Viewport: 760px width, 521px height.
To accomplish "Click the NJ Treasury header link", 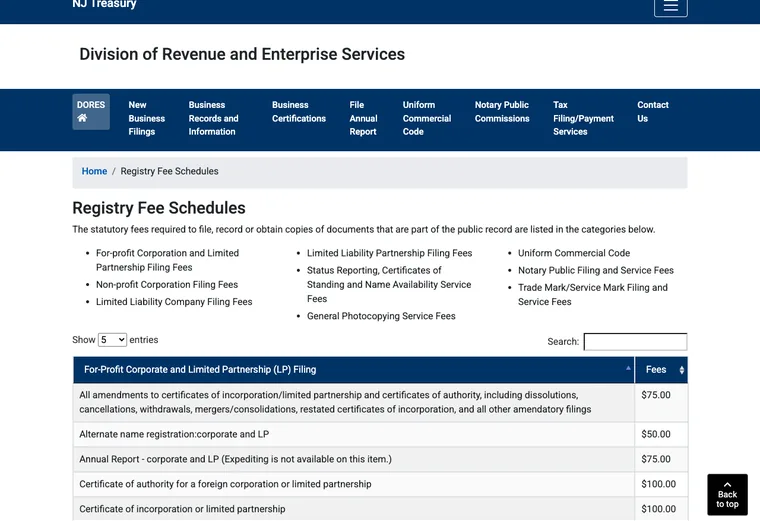I will 104,4.
